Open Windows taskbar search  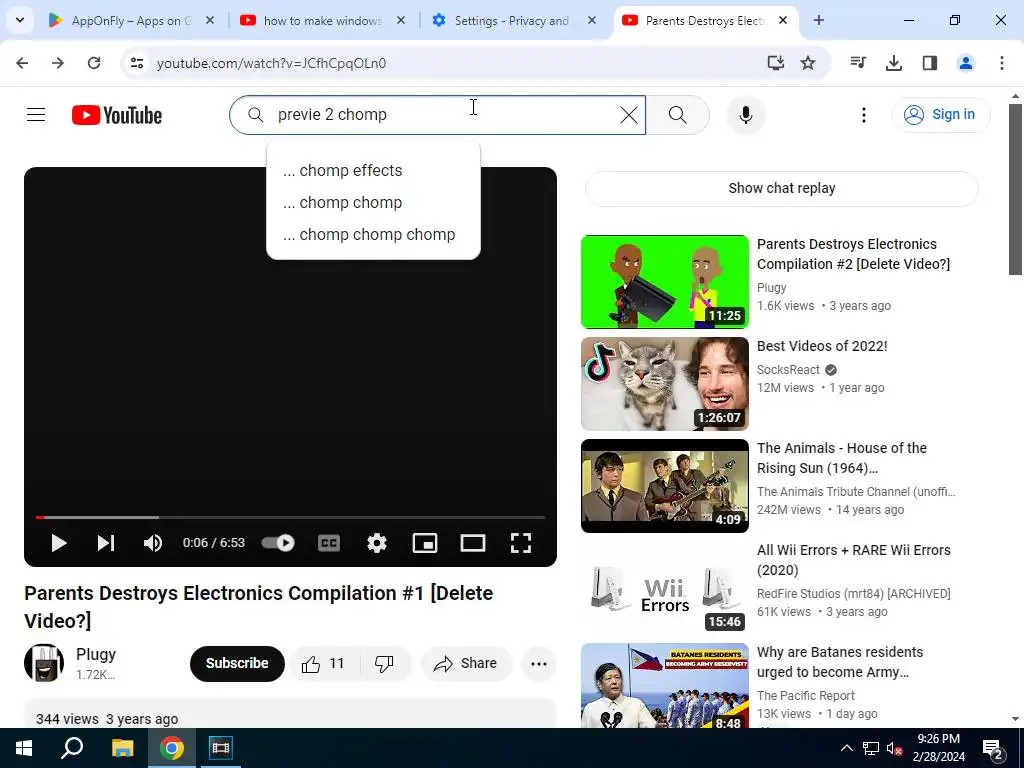[72, 748]
